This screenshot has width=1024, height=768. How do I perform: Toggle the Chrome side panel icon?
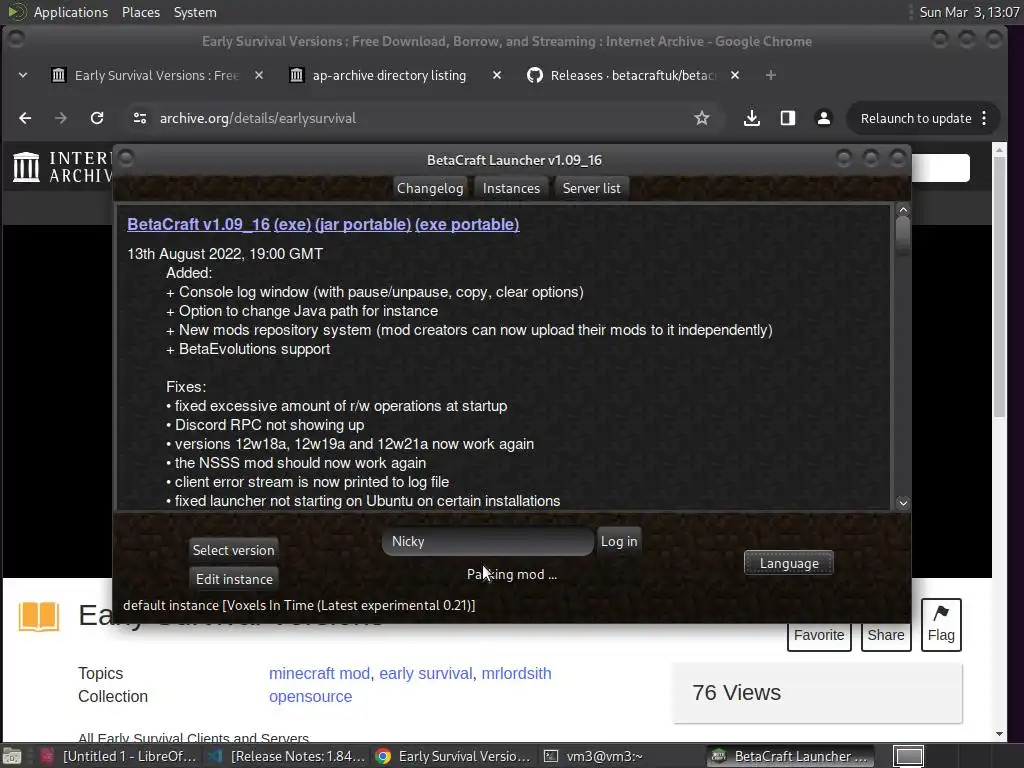(788, 118)
